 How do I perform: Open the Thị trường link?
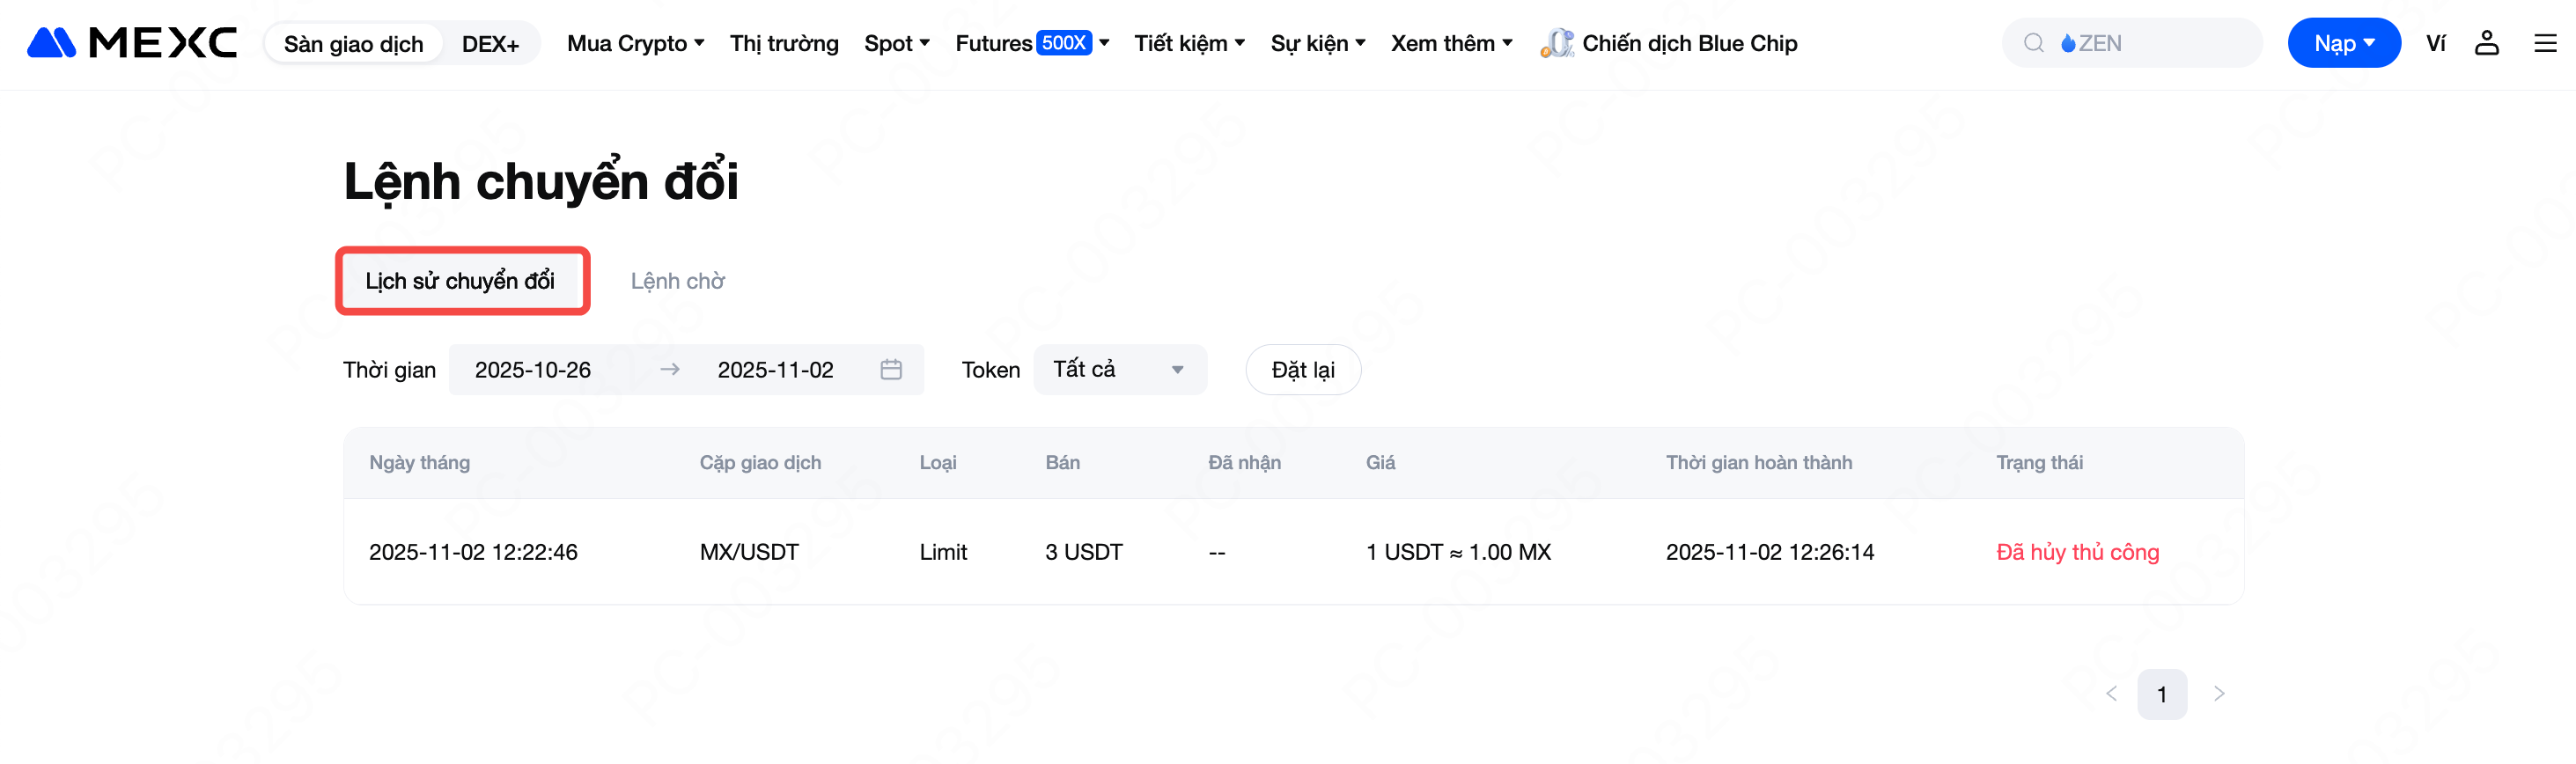tap(783, 43)
